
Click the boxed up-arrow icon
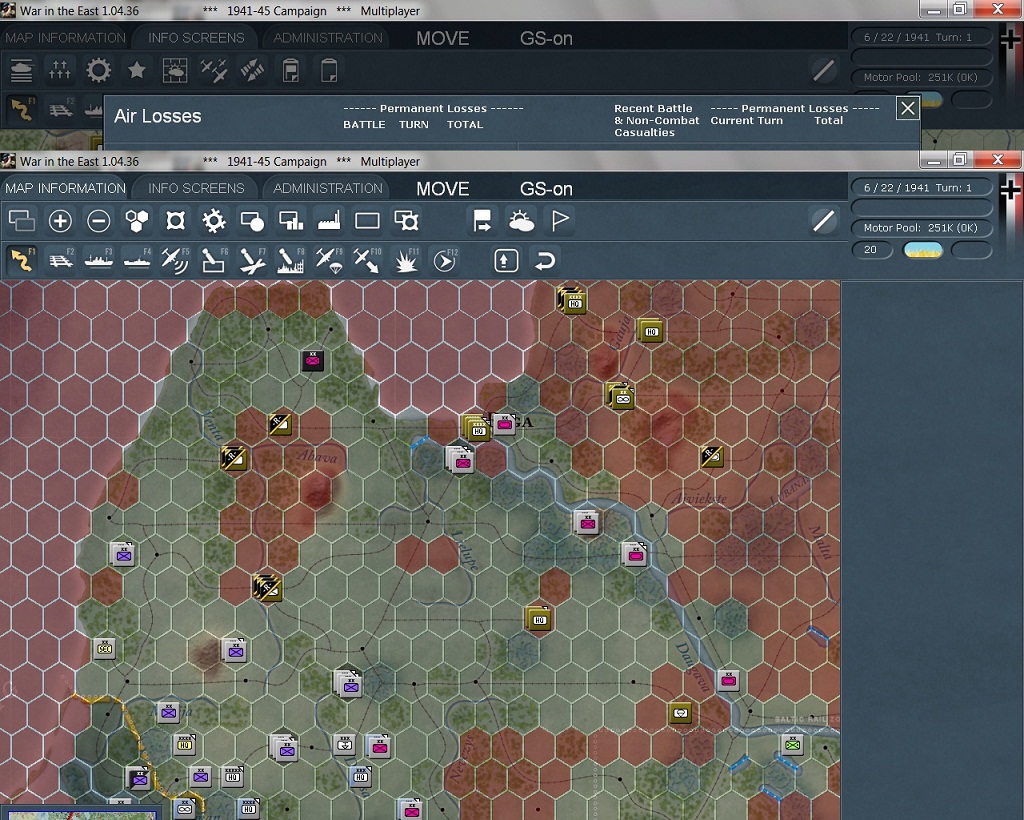point(506,260)
